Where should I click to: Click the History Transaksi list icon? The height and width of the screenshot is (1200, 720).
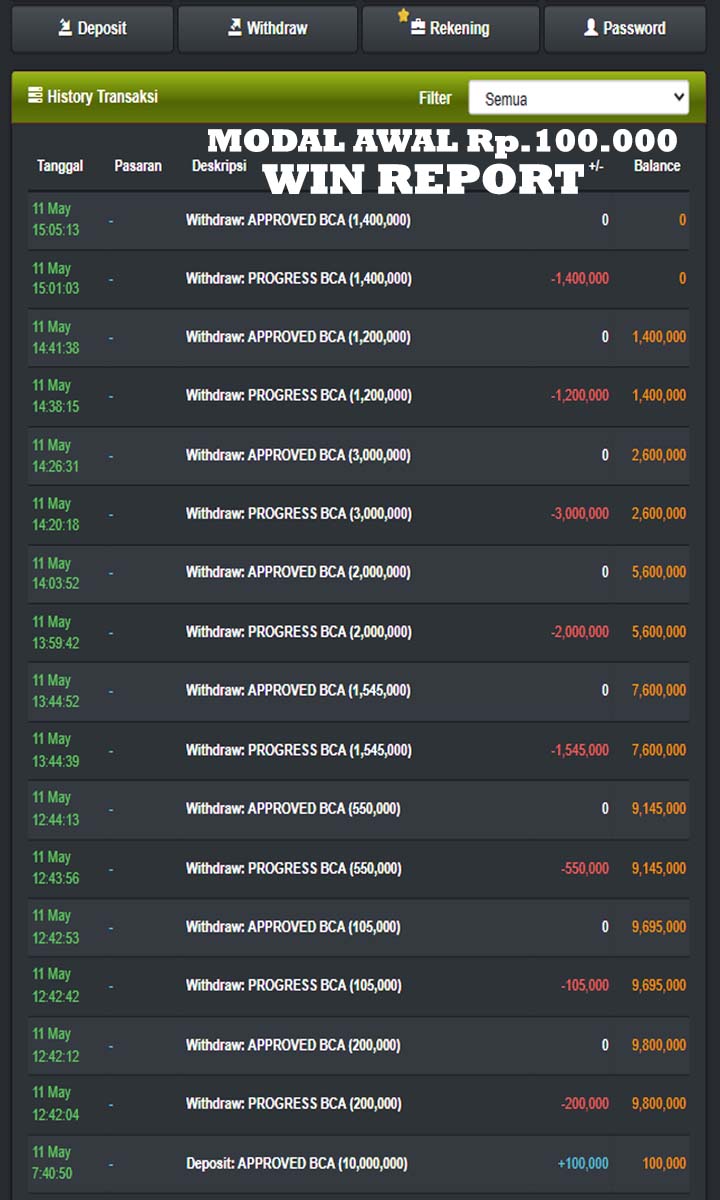tap(35, 96)
